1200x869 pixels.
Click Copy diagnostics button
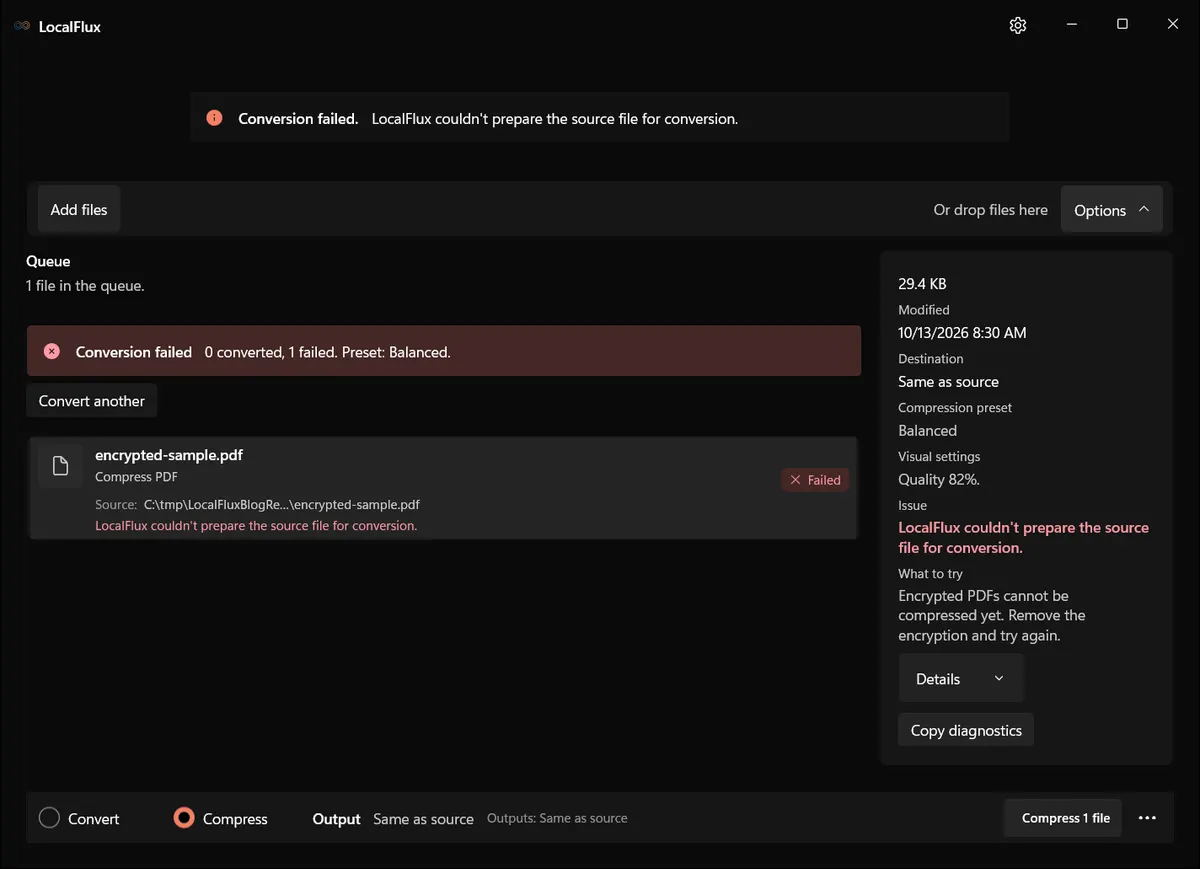(x=966, y=730)
